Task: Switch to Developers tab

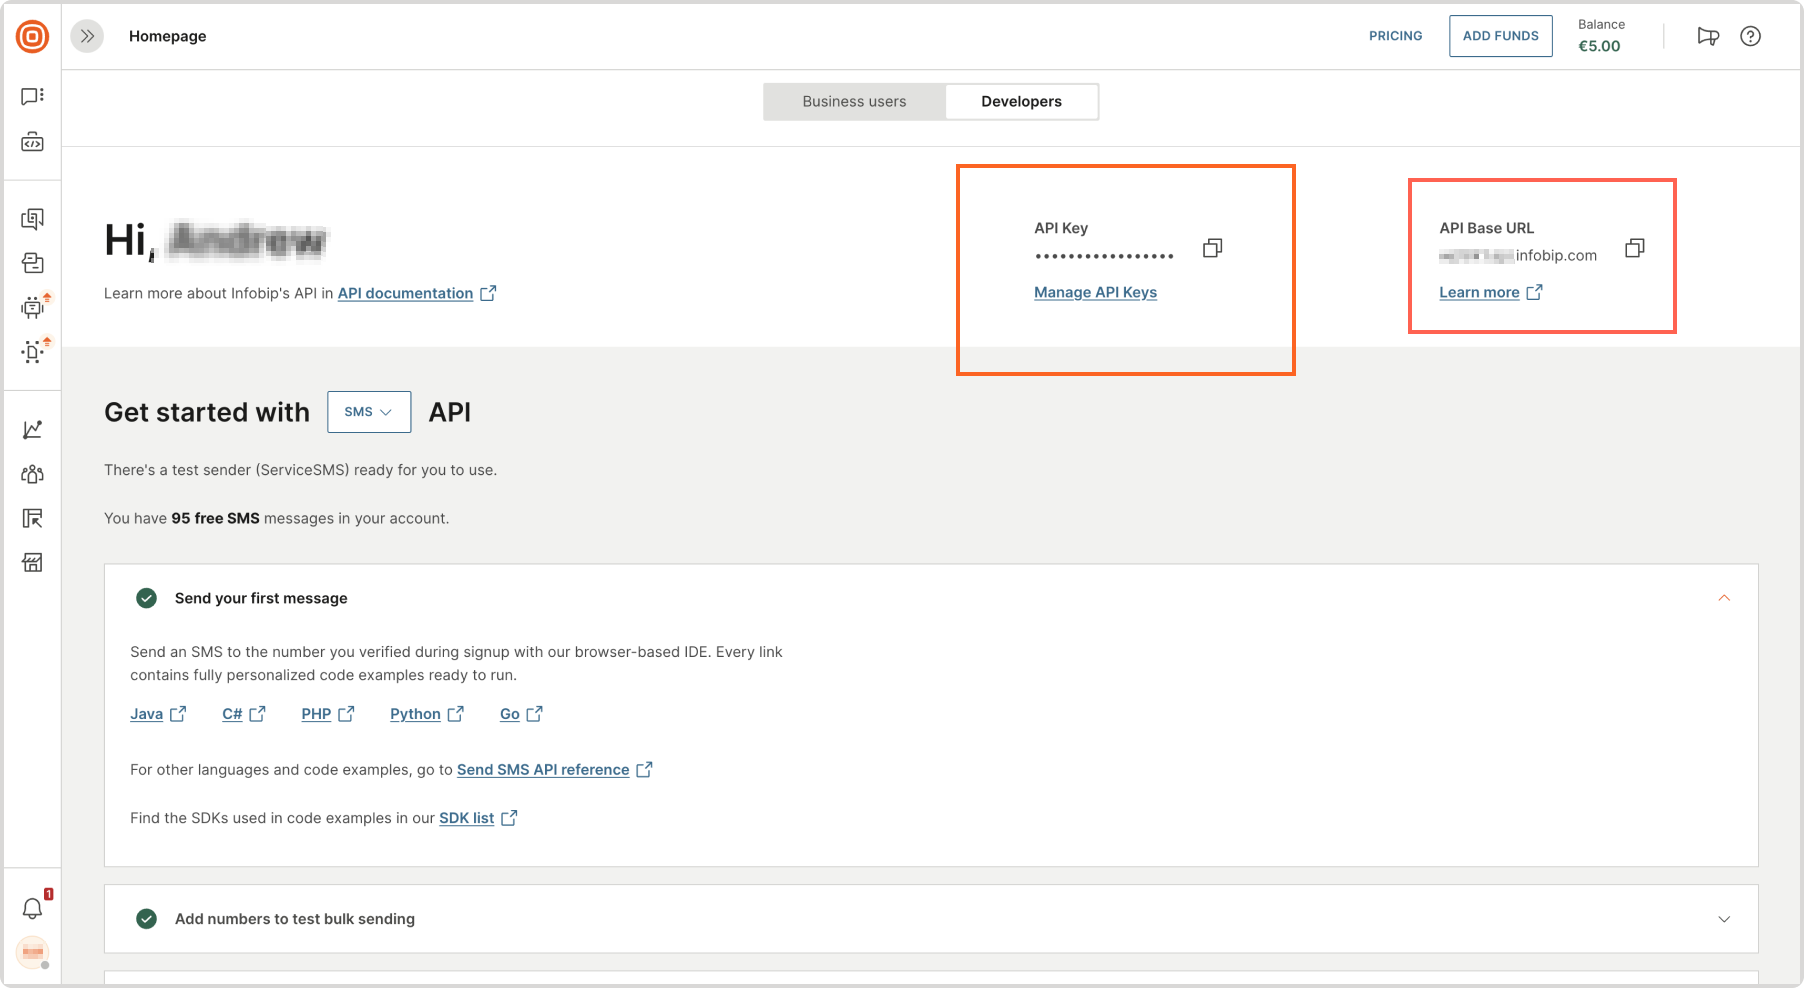Action: coord(1021,101)
